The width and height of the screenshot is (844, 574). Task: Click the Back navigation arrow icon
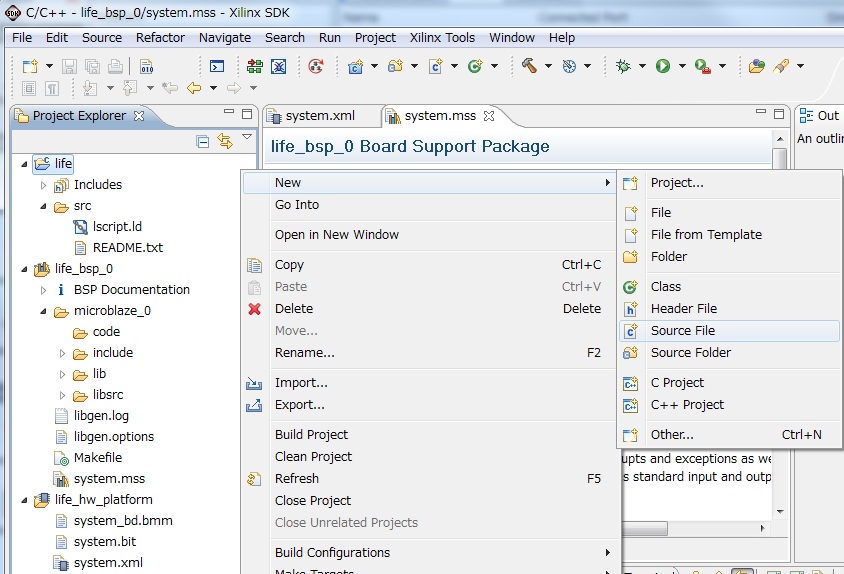pos(194,88)
